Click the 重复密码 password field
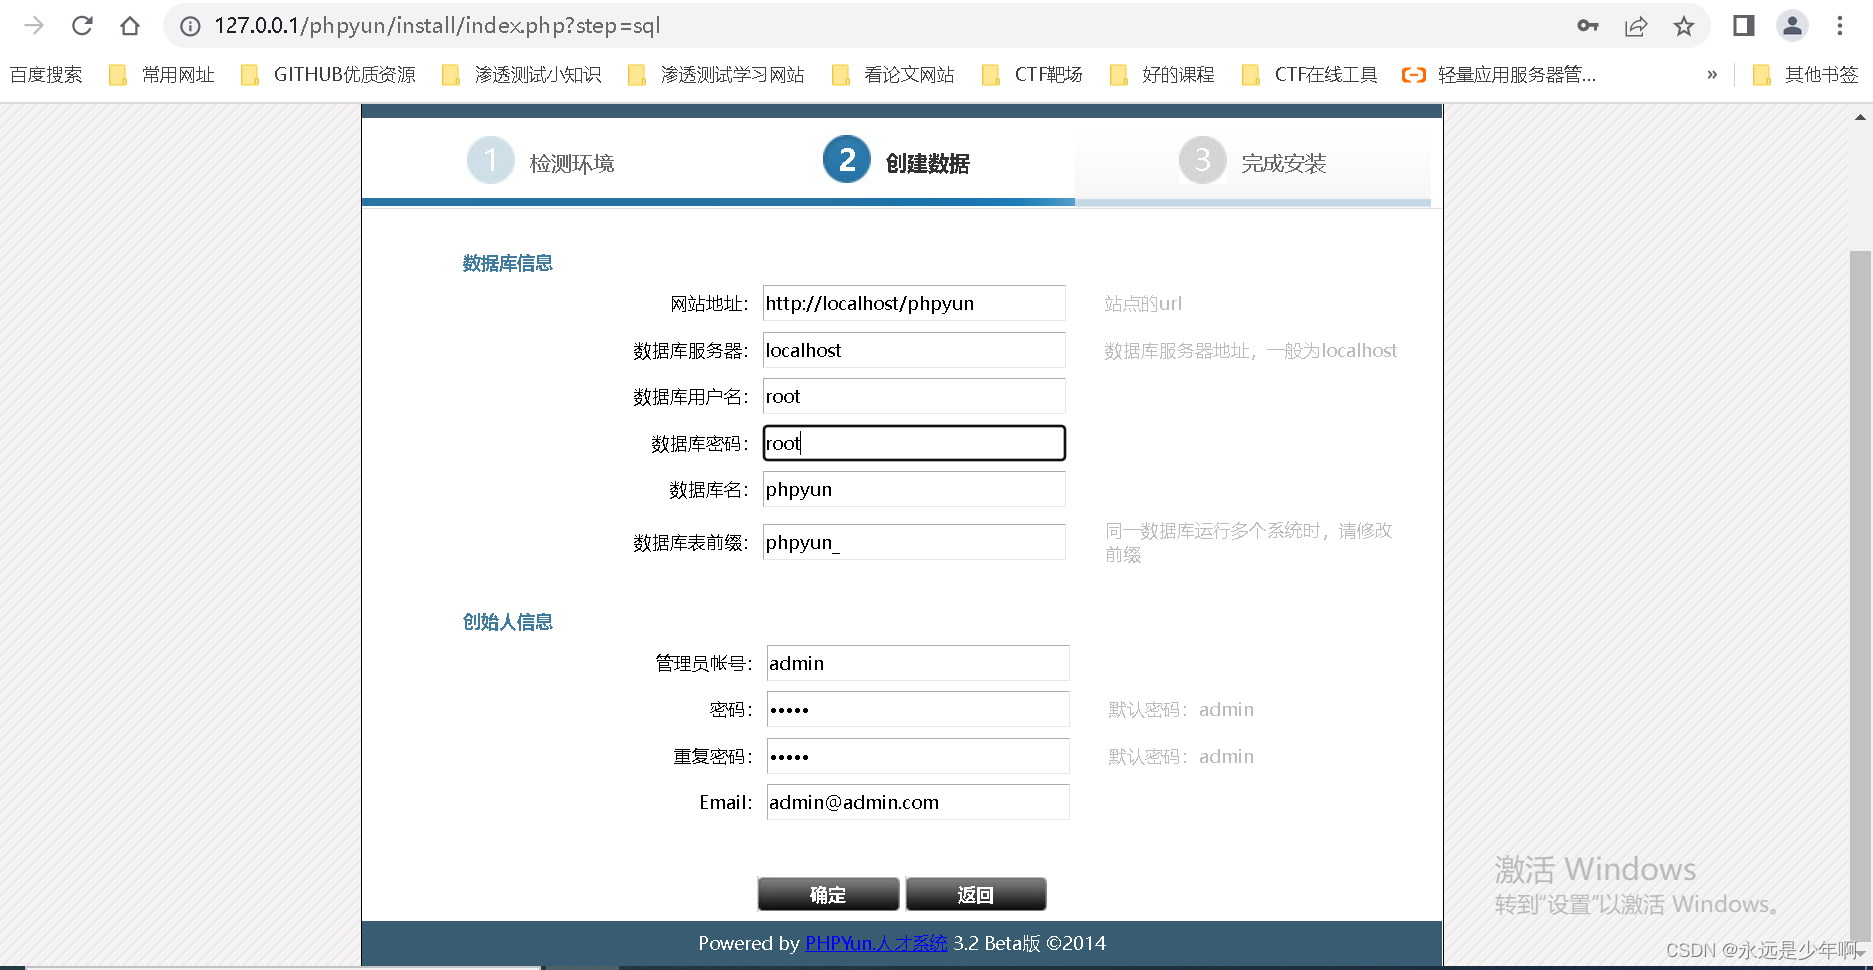Screen dimensions: 1873x970 [x=918, y=756]
